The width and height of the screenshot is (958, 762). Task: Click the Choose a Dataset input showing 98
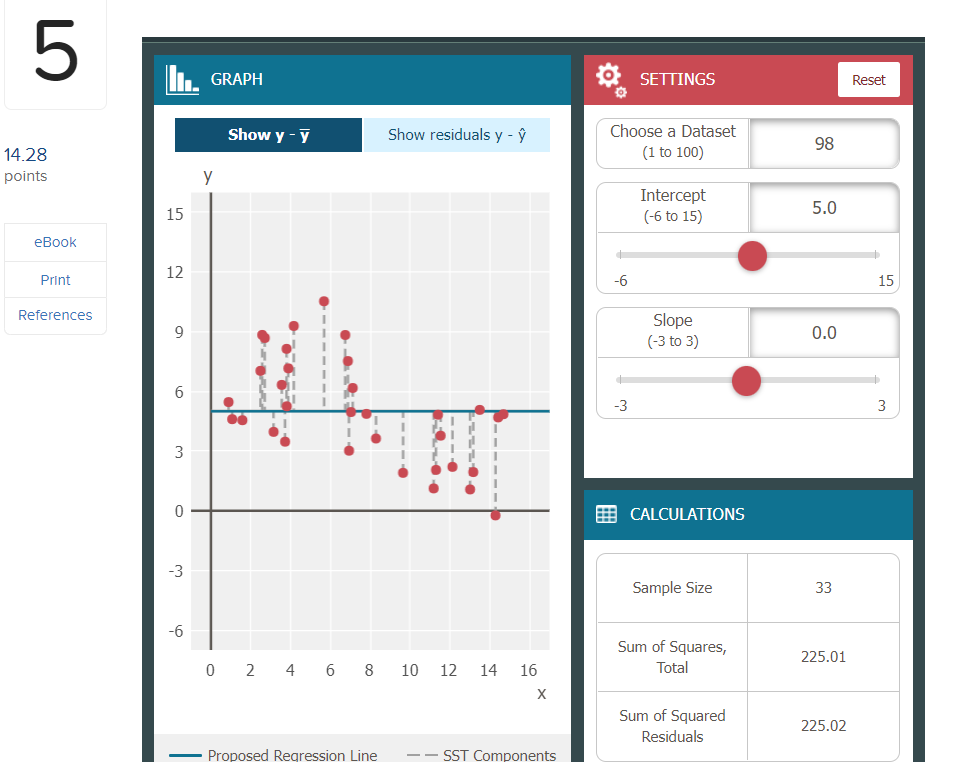pos(823,143)
